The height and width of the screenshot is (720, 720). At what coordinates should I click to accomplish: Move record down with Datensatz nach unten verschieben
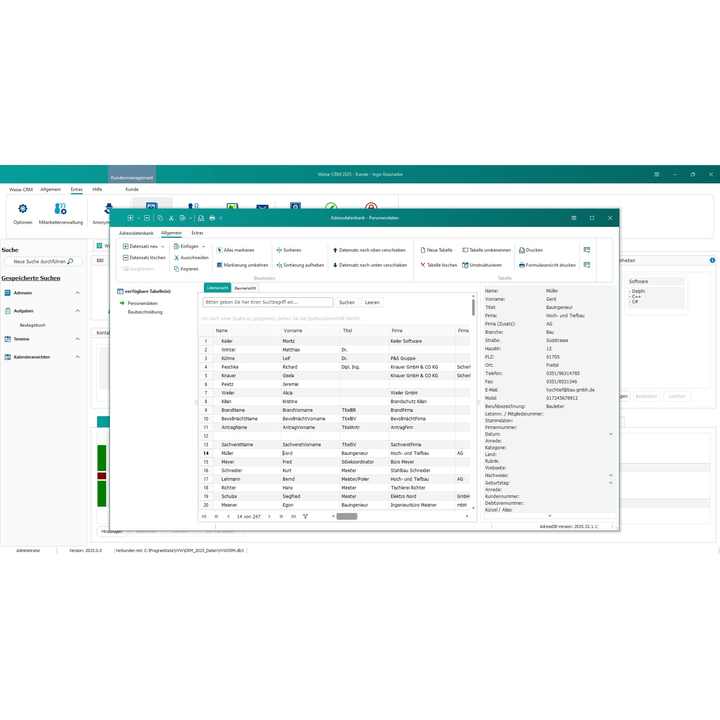tap(370, 265)
